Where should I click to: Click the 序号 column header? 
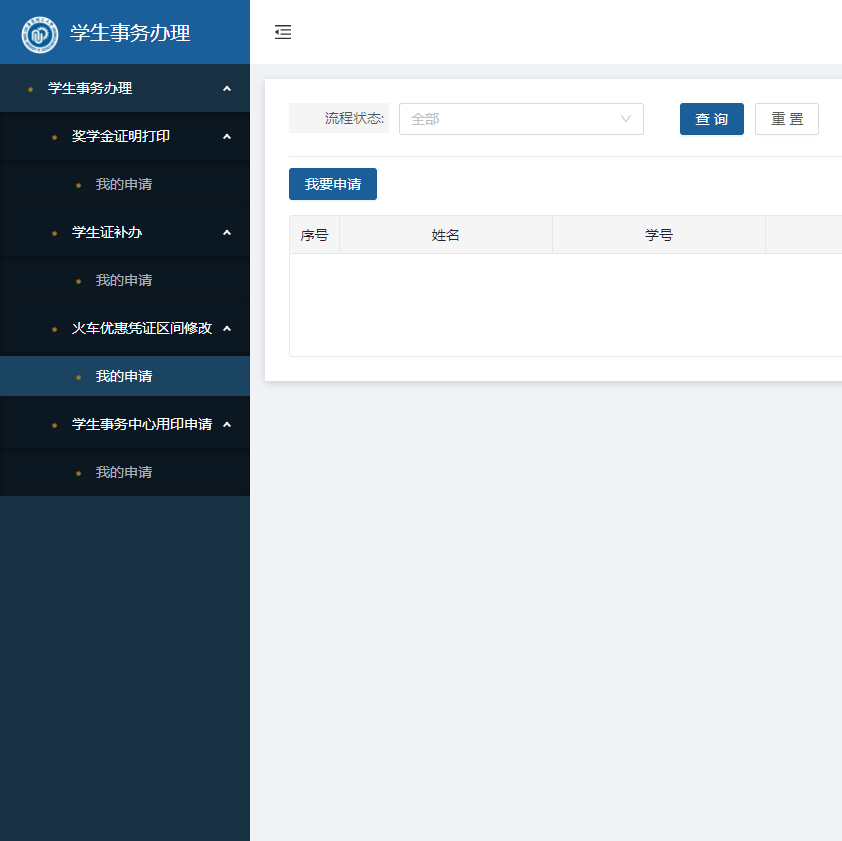click(314, 235)
